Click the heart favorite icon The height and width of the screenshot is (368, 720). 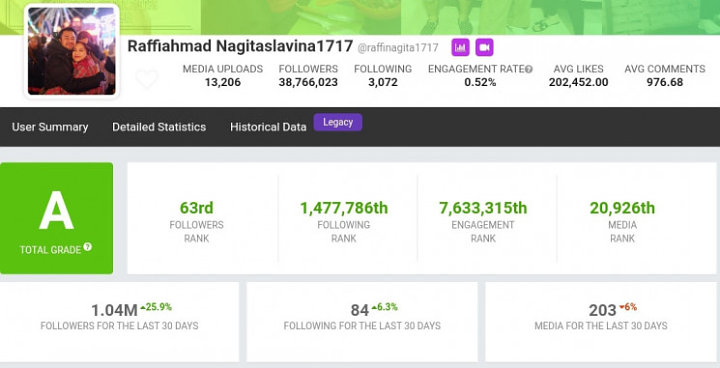pyautogui.click(x=146, y=79)
